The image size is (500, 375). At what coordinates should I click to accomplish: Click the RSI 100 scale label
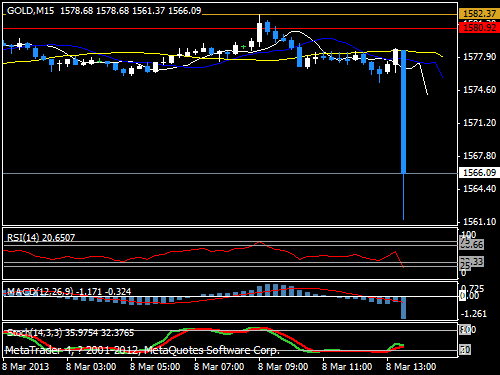pos(468,234)
